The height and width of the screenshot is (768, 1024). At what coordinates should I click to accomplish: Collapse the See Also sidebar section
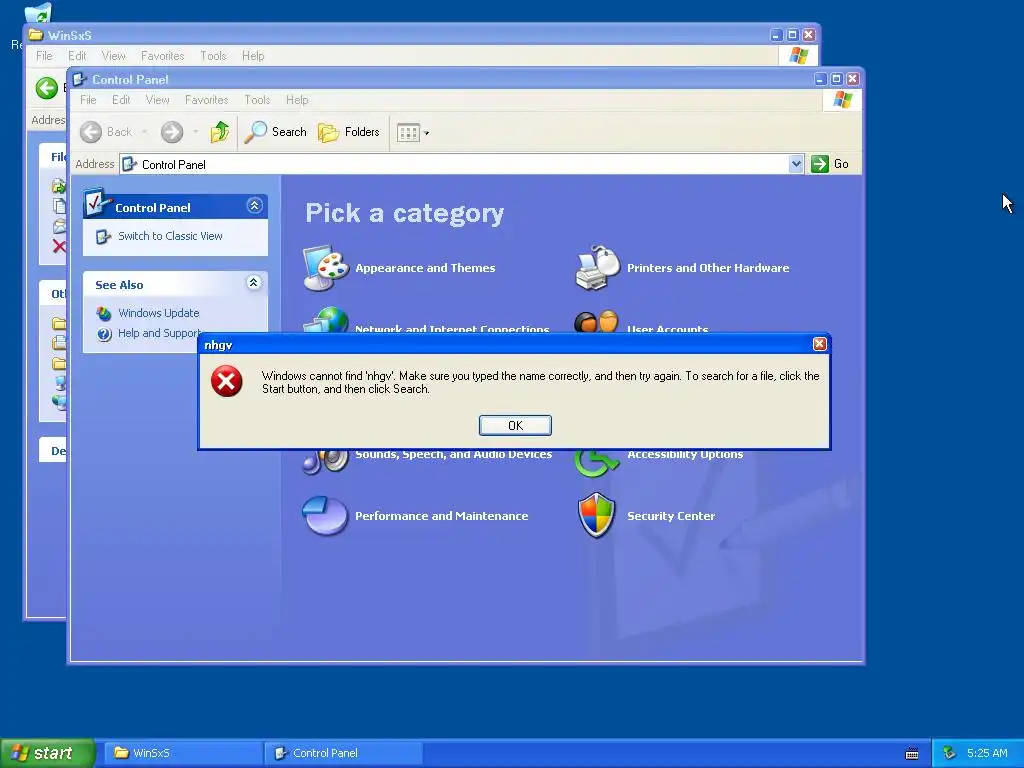click(x=254, y=283)
